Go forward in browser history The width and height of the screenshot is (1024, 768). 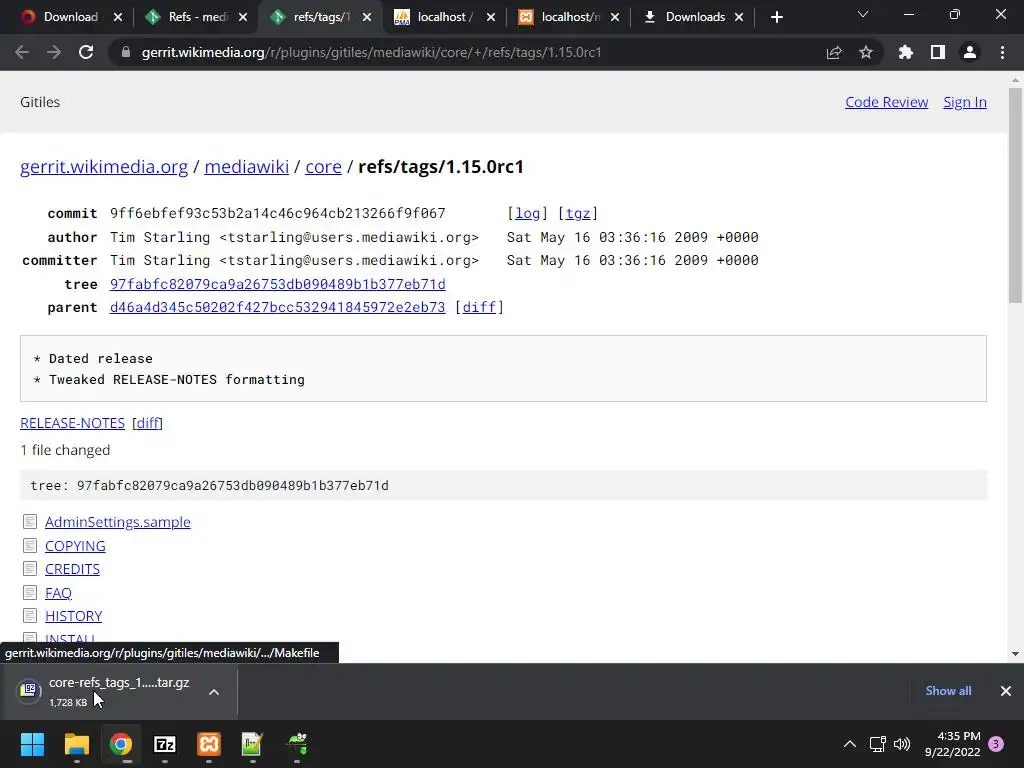coord(54,52)
